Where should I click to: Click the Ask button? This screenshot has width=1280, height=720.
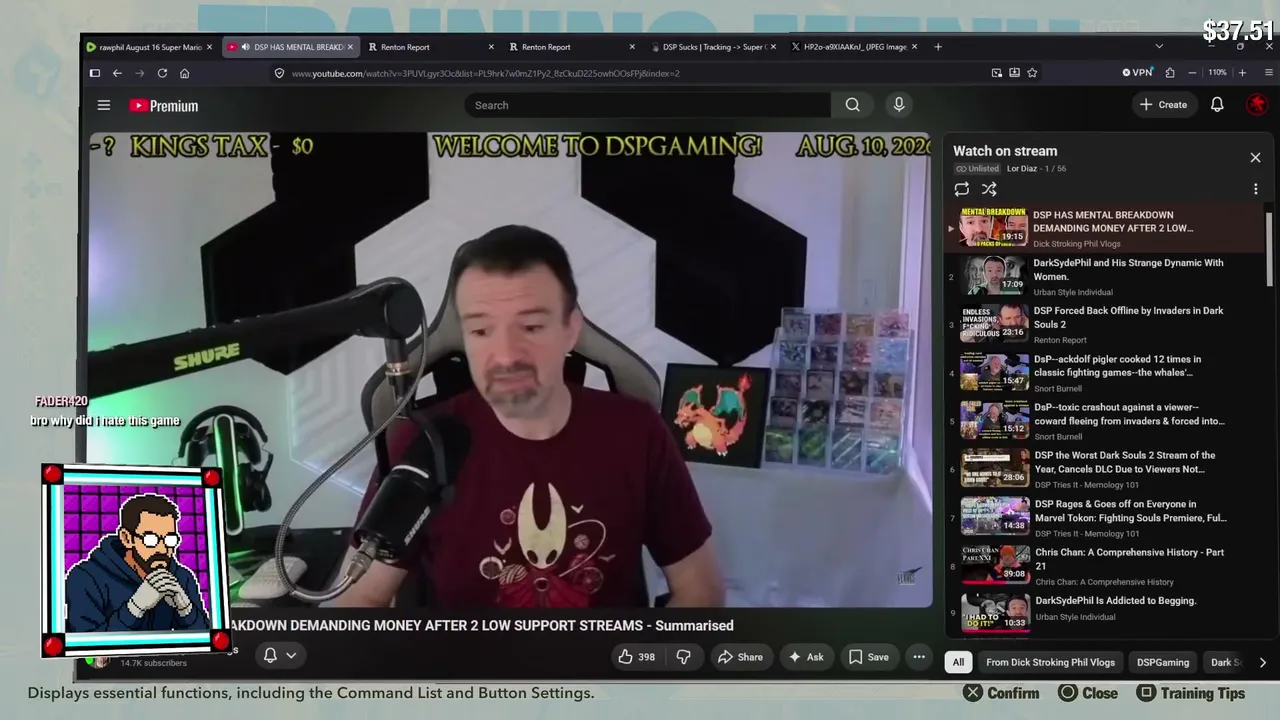(806, 657)
